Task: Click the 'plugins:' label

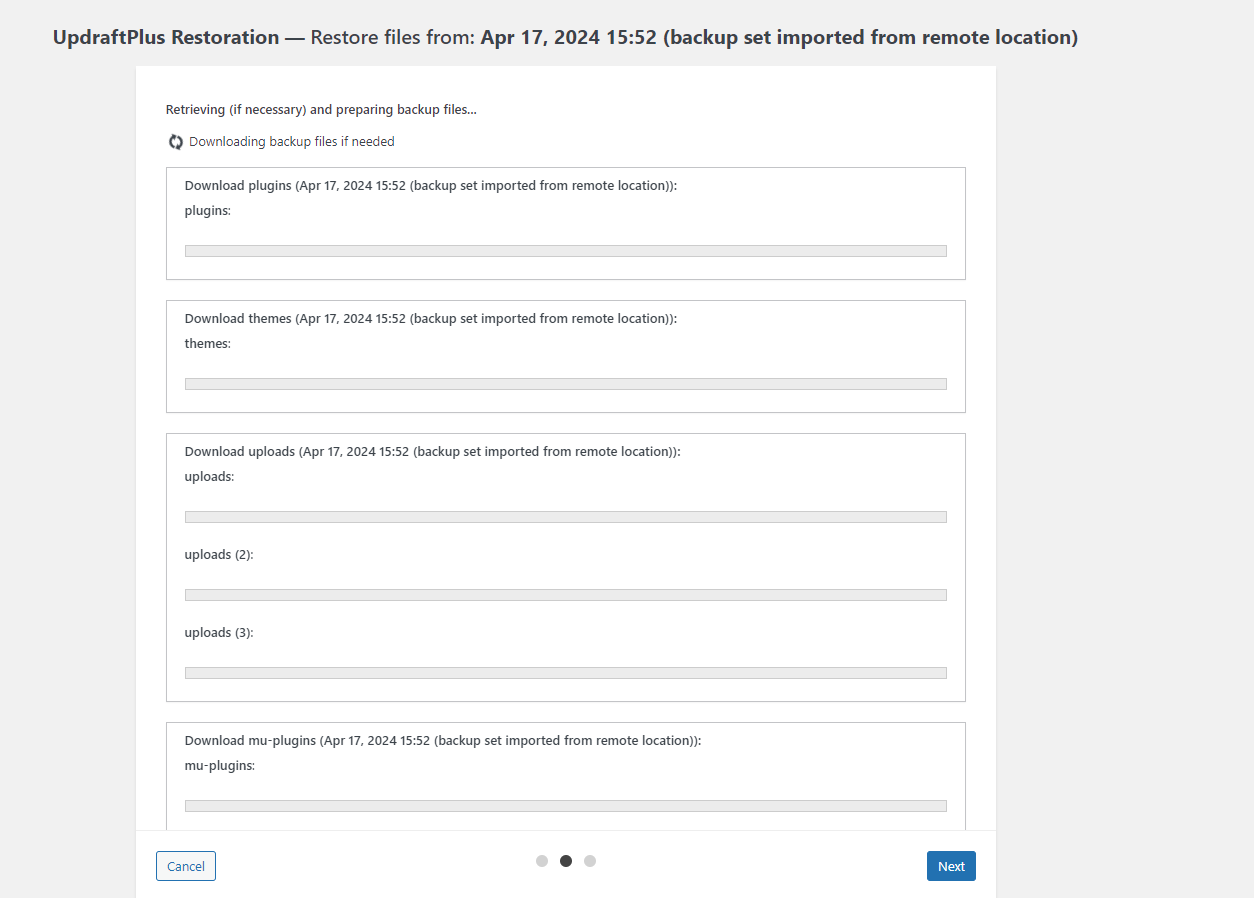Action: pos(208,211)
